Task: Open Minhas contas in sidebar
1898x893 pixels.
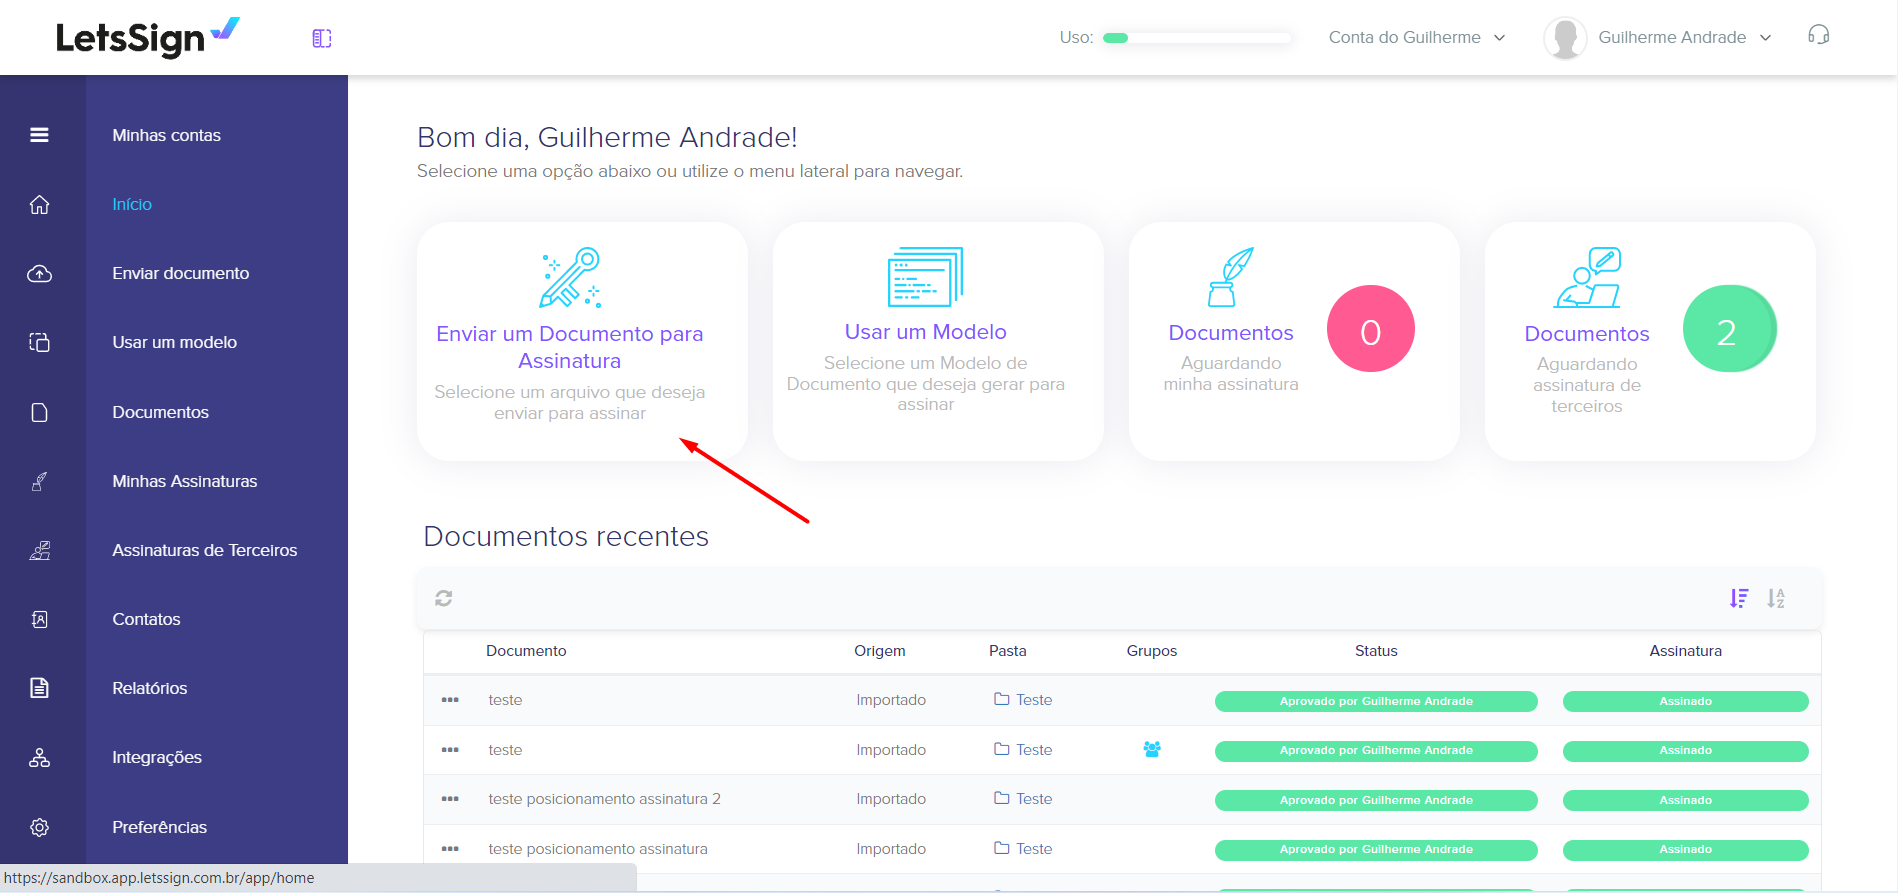Action: pos(167,135)
